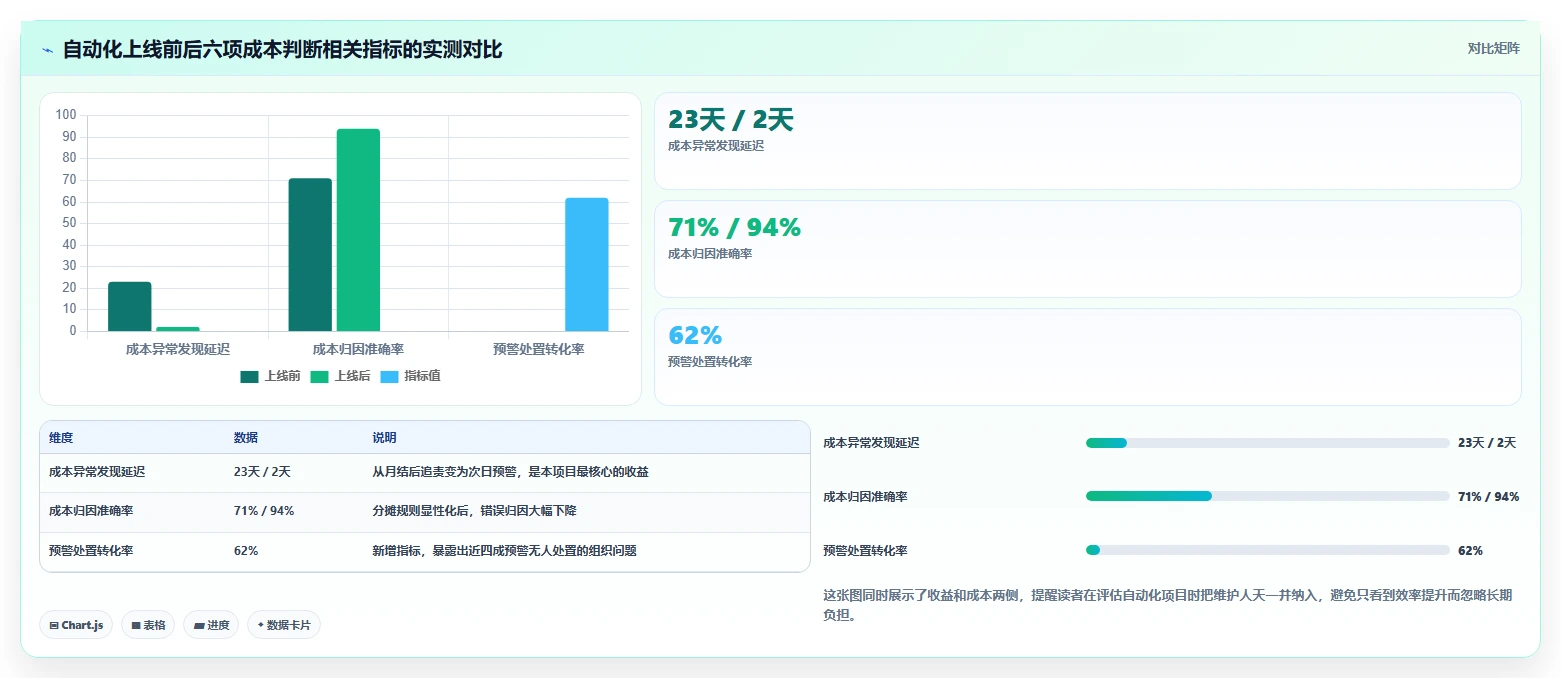
Task: Click the 上线后 bar for 成本异常发现延迟
Action: click(x=178, y=329)
